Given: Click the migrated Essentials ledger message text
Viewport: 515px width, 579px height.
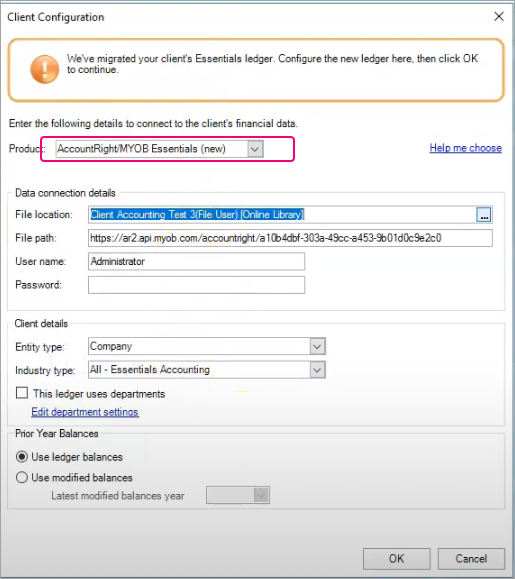Looking at the screenshot, I should click(x=272, y=64).
